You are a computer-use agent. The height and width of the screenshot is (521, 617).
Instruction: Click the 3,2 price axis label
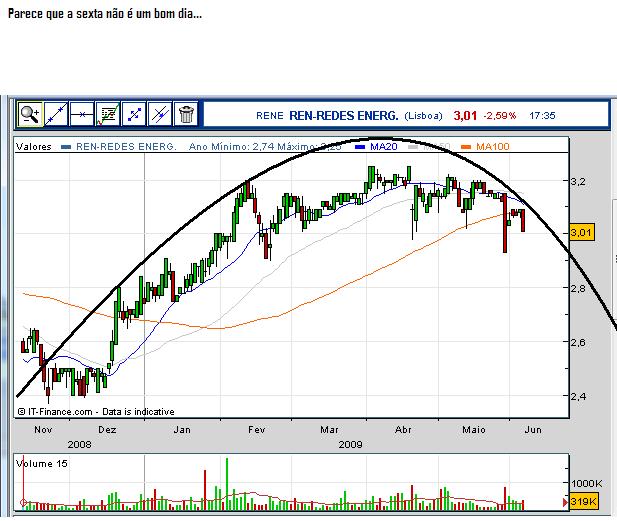click(x=578, y=181)
